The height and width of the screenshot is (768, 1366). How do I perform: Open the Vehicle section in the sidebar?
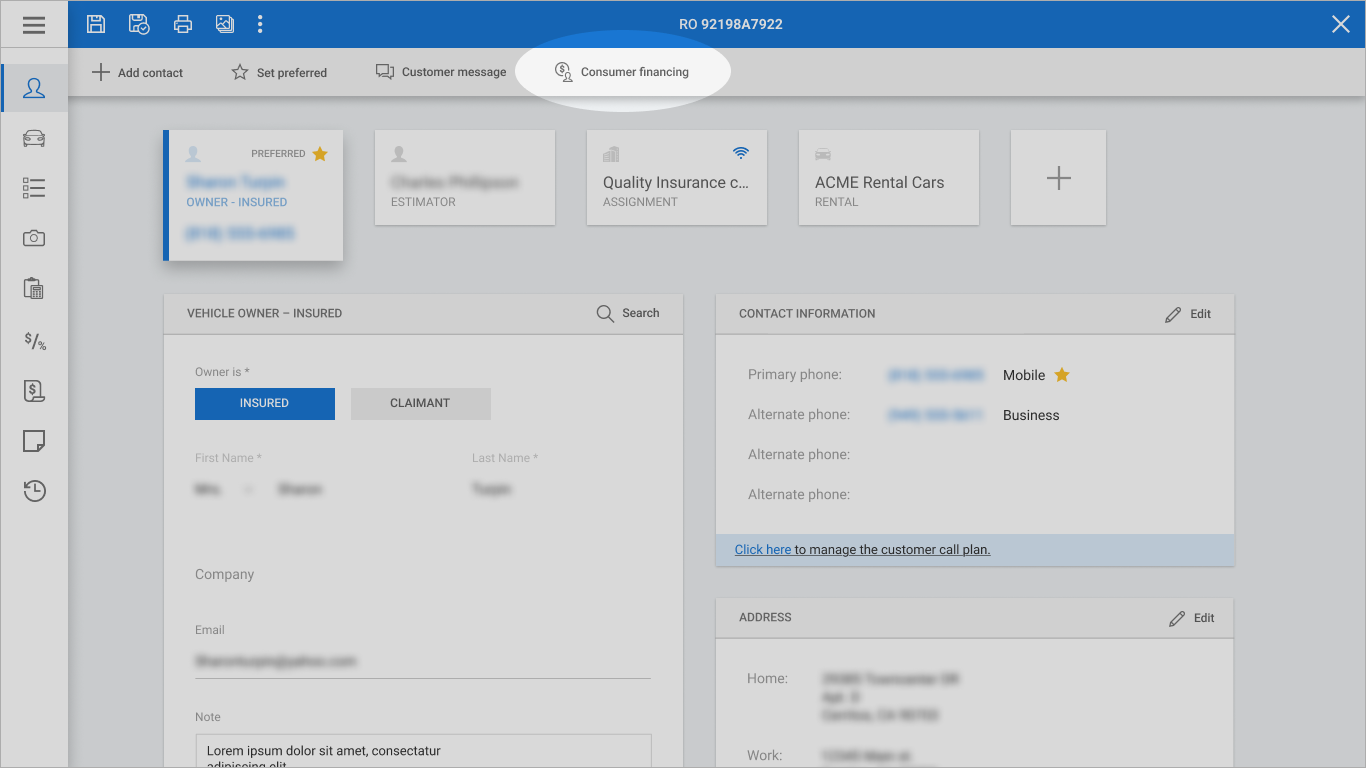pyautogui.click(x=34, y=138)
